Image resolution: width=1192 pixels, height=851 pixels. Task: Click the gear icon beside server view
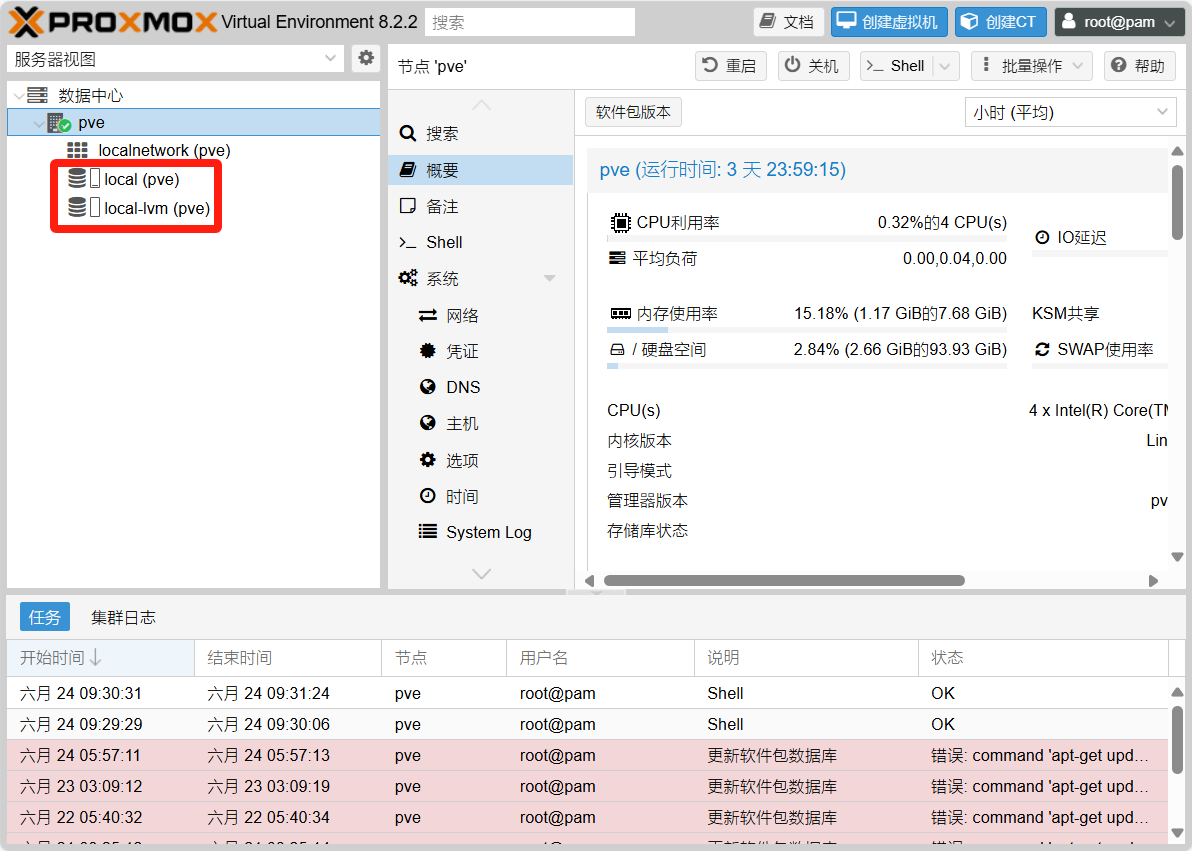pyautogui.click(x=366, y=59)
